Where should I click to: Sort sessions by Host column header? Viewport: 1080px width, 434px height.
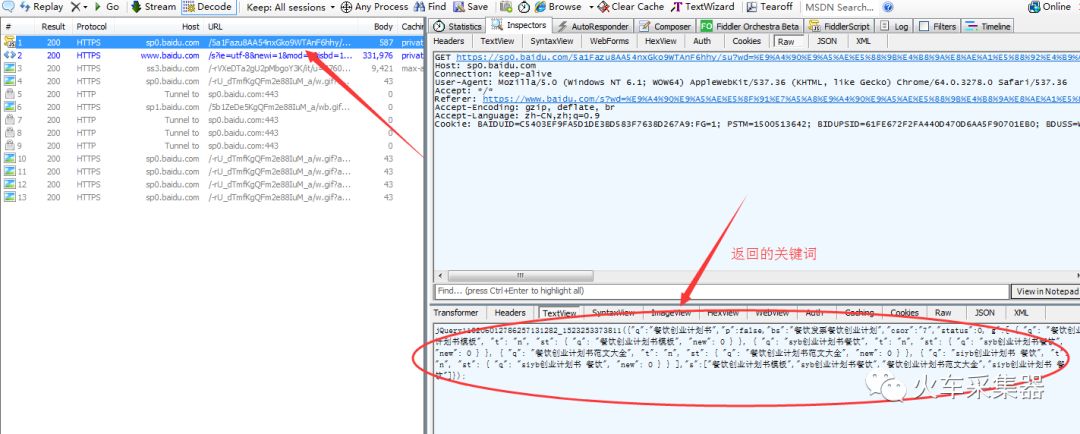point(191,26)
